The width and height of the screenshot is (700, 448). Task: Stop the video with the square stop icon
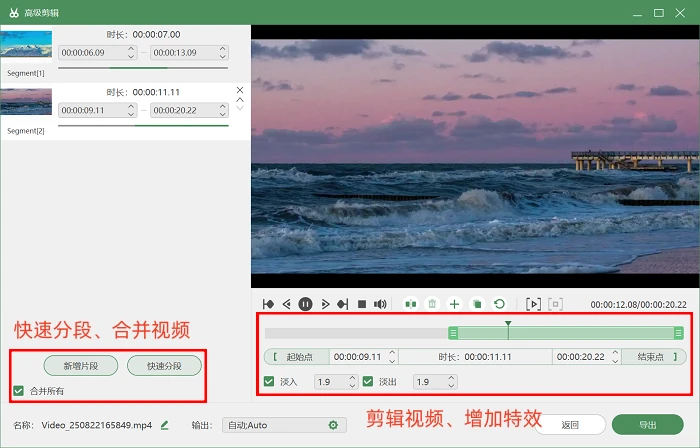[x=362, y=304]
